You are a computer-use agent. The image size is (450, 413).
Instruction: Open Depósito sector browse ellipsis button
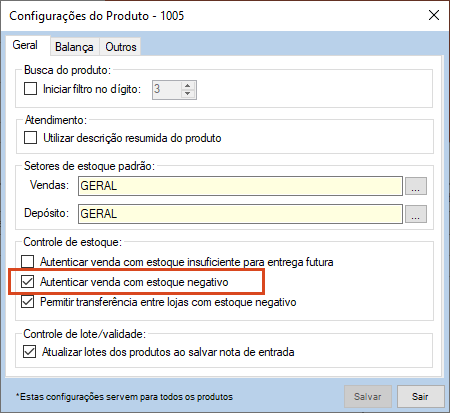click(x=416, y=214)
